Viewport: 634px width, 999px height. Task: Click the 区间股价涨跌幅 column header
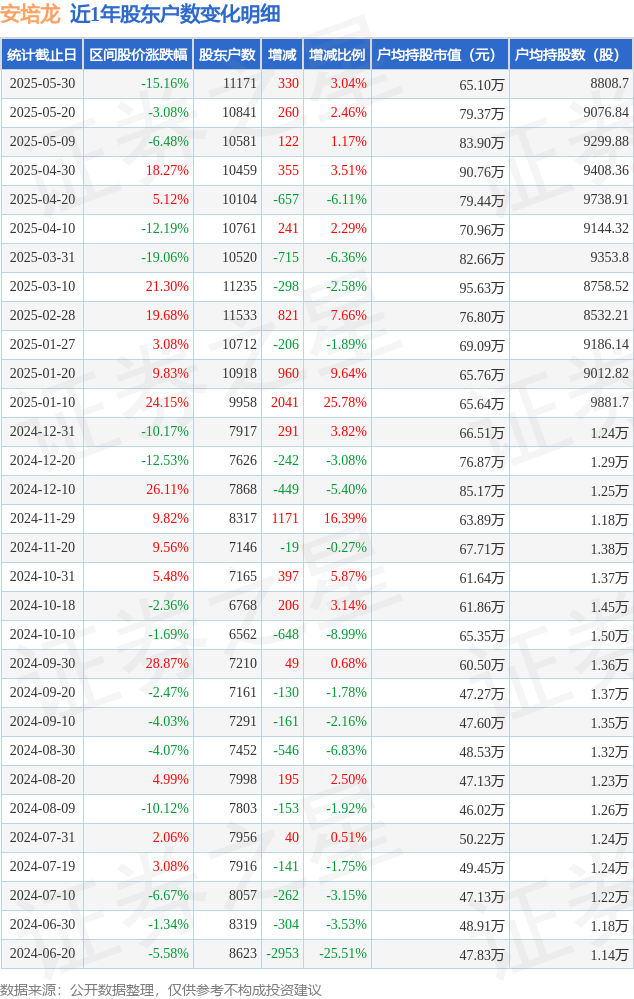pos(138,55)
